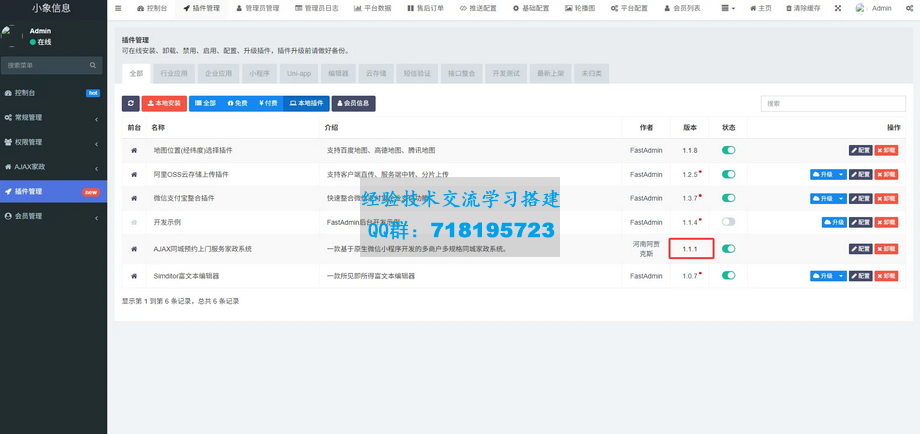Switch to 最新上架 category tab

pos(550,74)
